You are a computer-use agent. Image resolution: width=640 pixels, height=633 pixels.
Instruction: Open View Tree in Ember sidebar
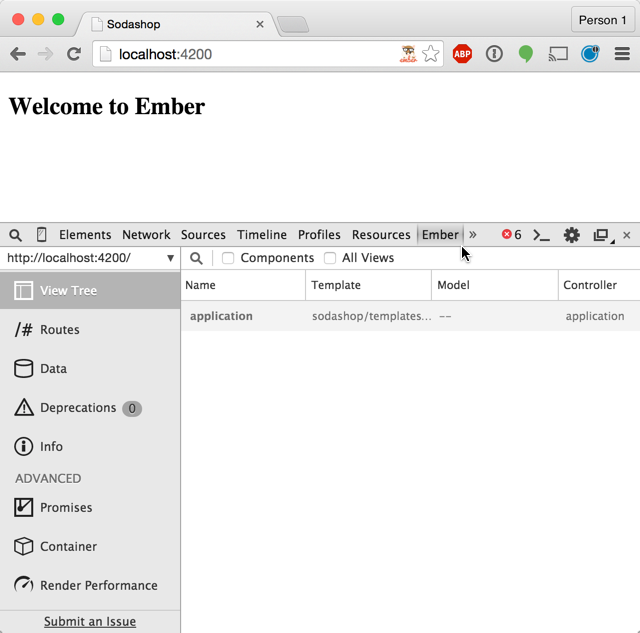tap(90, 291)
